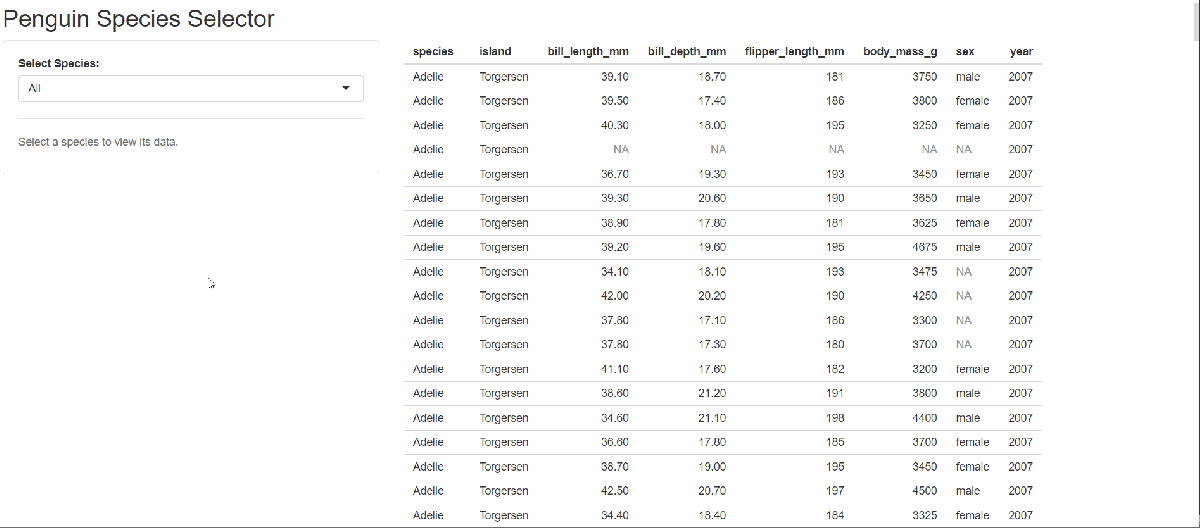Pick the flipper length value 198

click(836, 418)
